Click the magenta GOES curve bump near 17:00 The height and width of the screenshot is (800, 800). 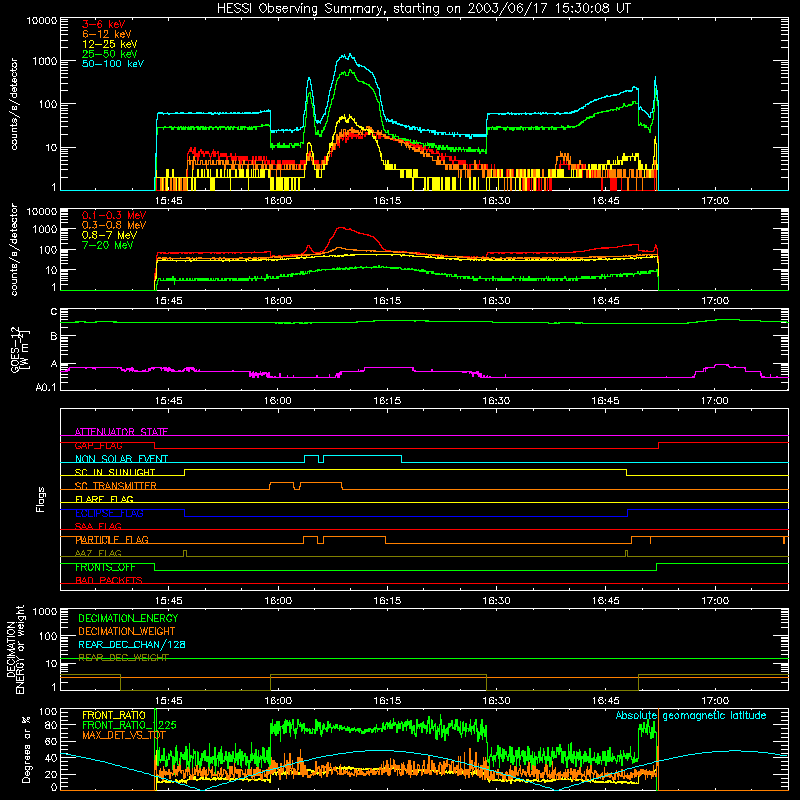coord(720,365)
